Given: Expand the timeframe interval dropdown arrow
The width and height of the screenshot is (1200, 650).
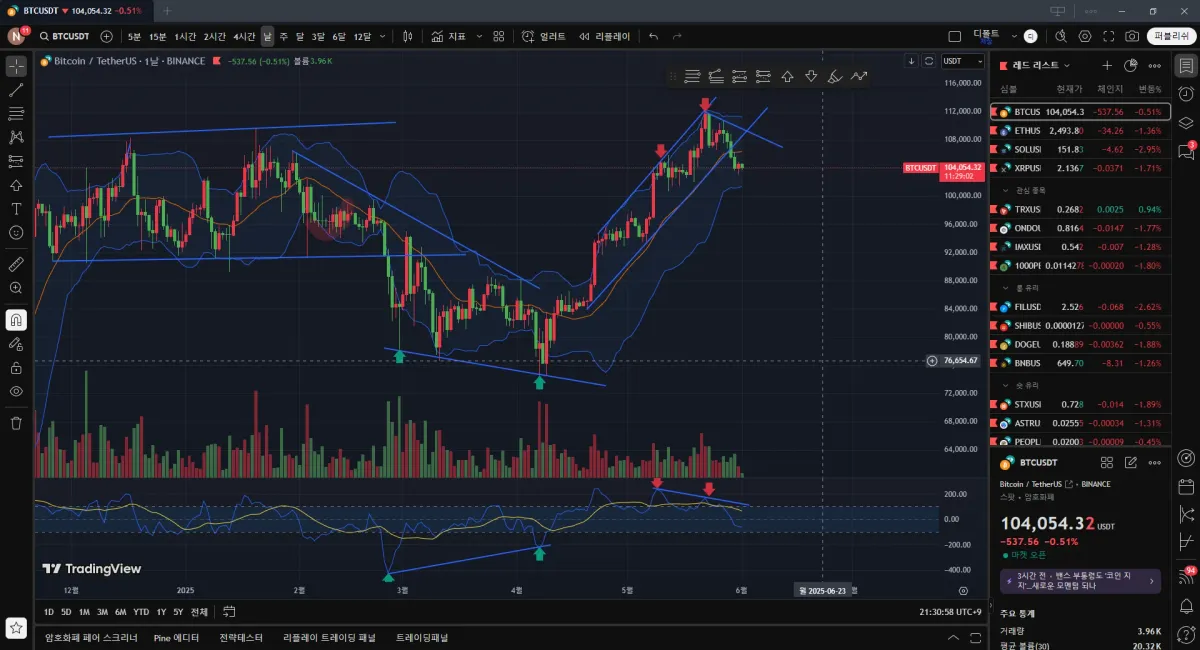Looking at the screenshot, I should 383,36.
